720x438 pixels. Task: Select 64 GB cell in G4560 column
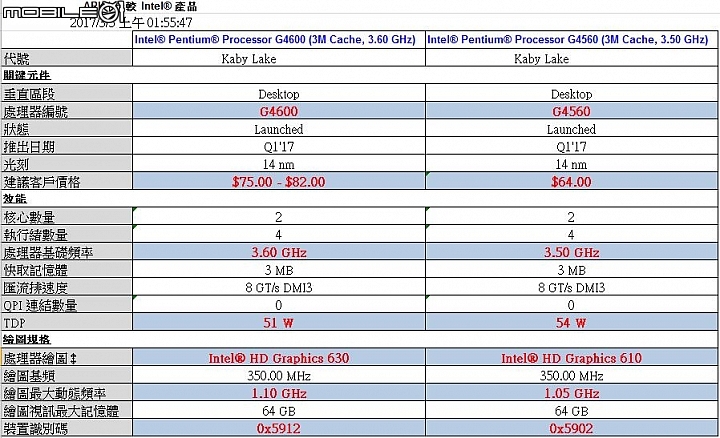(x=571, y=411)
